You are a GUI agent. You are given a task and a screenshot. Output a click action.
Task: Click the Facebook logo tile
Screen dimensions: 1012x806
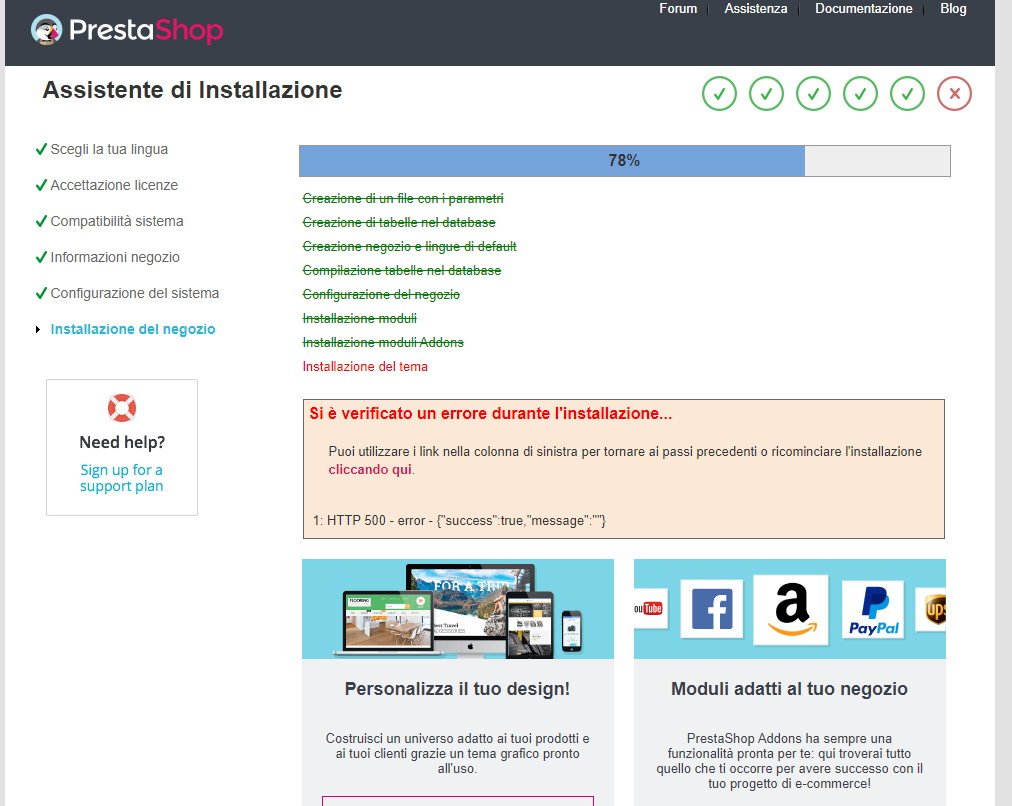pos(711,609)
